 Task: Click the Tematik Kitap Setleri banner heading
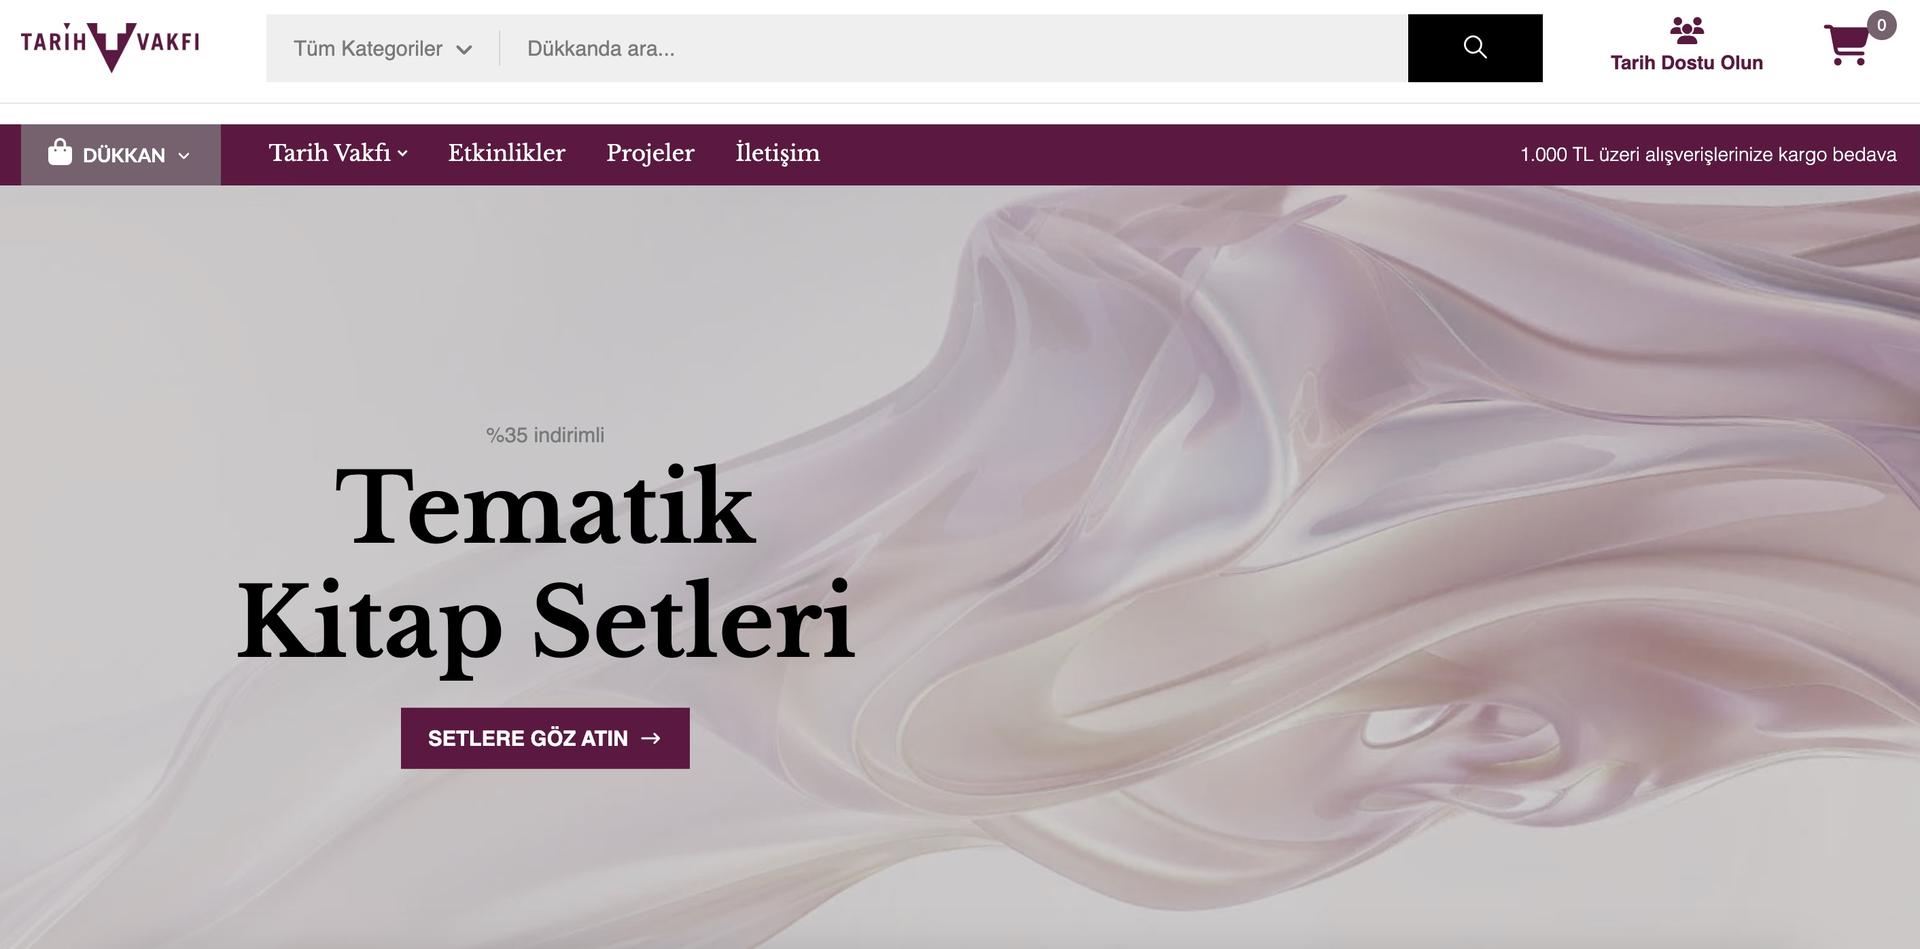pyautogui.click(x=545, y=565)
